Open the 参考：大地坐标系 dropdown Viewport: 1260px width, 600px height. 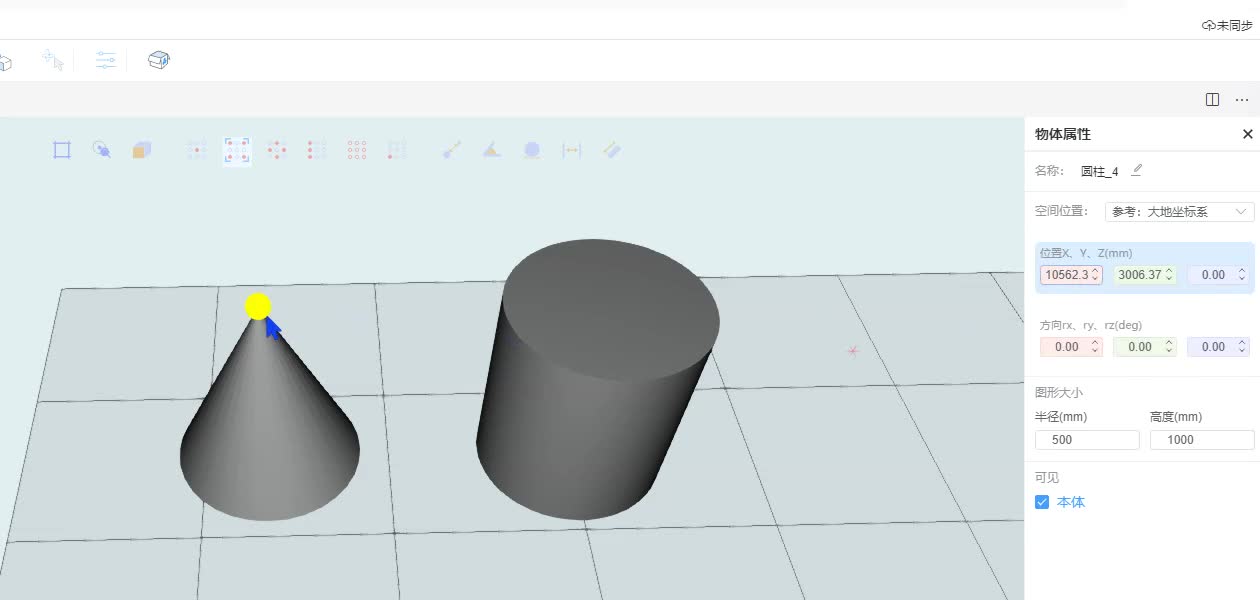tap(1179, 212)
